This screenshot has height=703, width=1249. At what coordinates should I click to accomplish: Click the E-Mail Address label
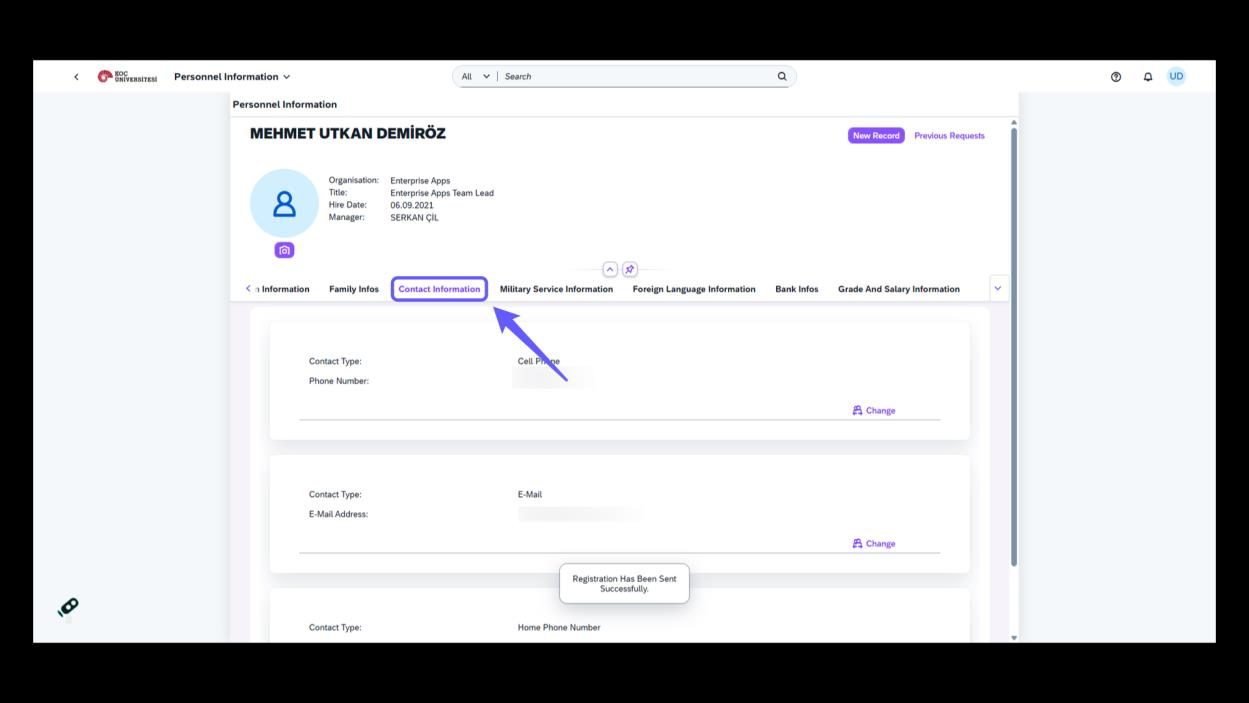[338, 515]
